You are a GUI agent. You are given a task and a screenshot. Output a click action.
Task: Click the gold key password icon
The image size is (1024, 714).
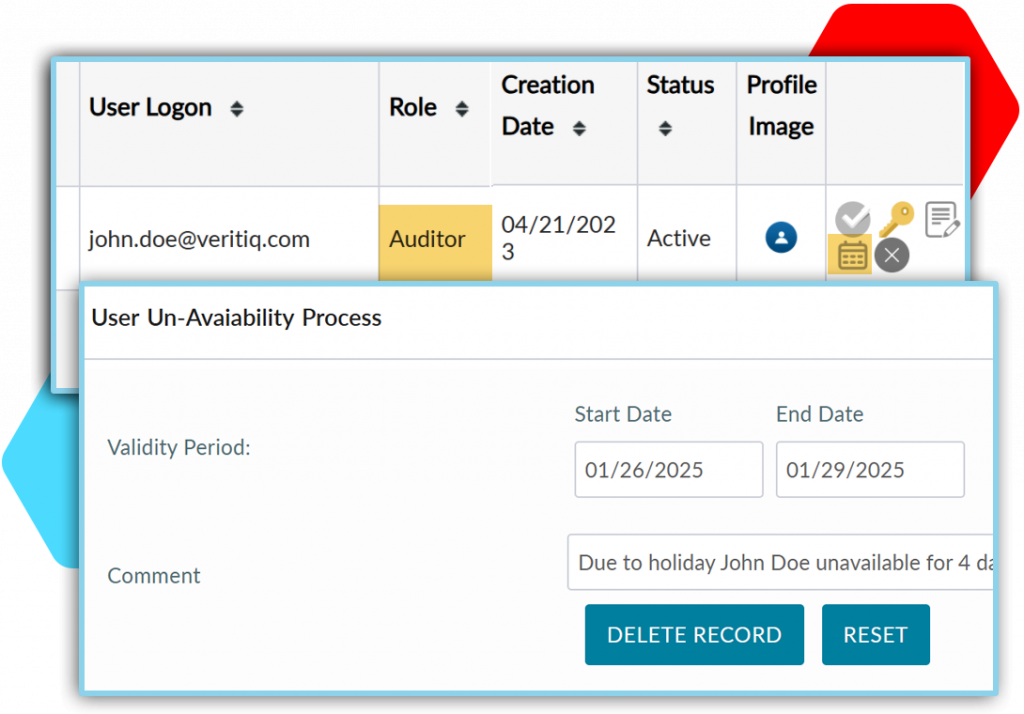[896, 218]
